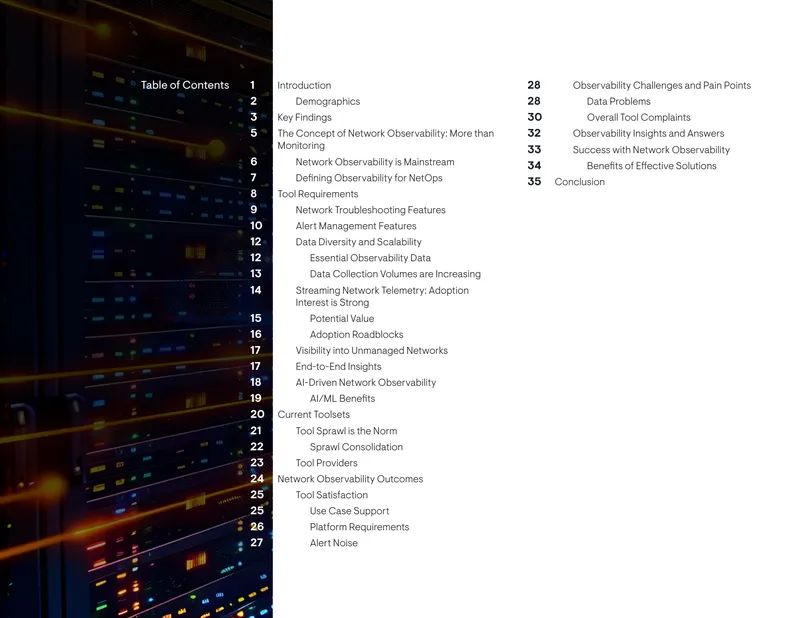
Task: Select Benefits of Effective Solutions
Action: click(651, 166)
